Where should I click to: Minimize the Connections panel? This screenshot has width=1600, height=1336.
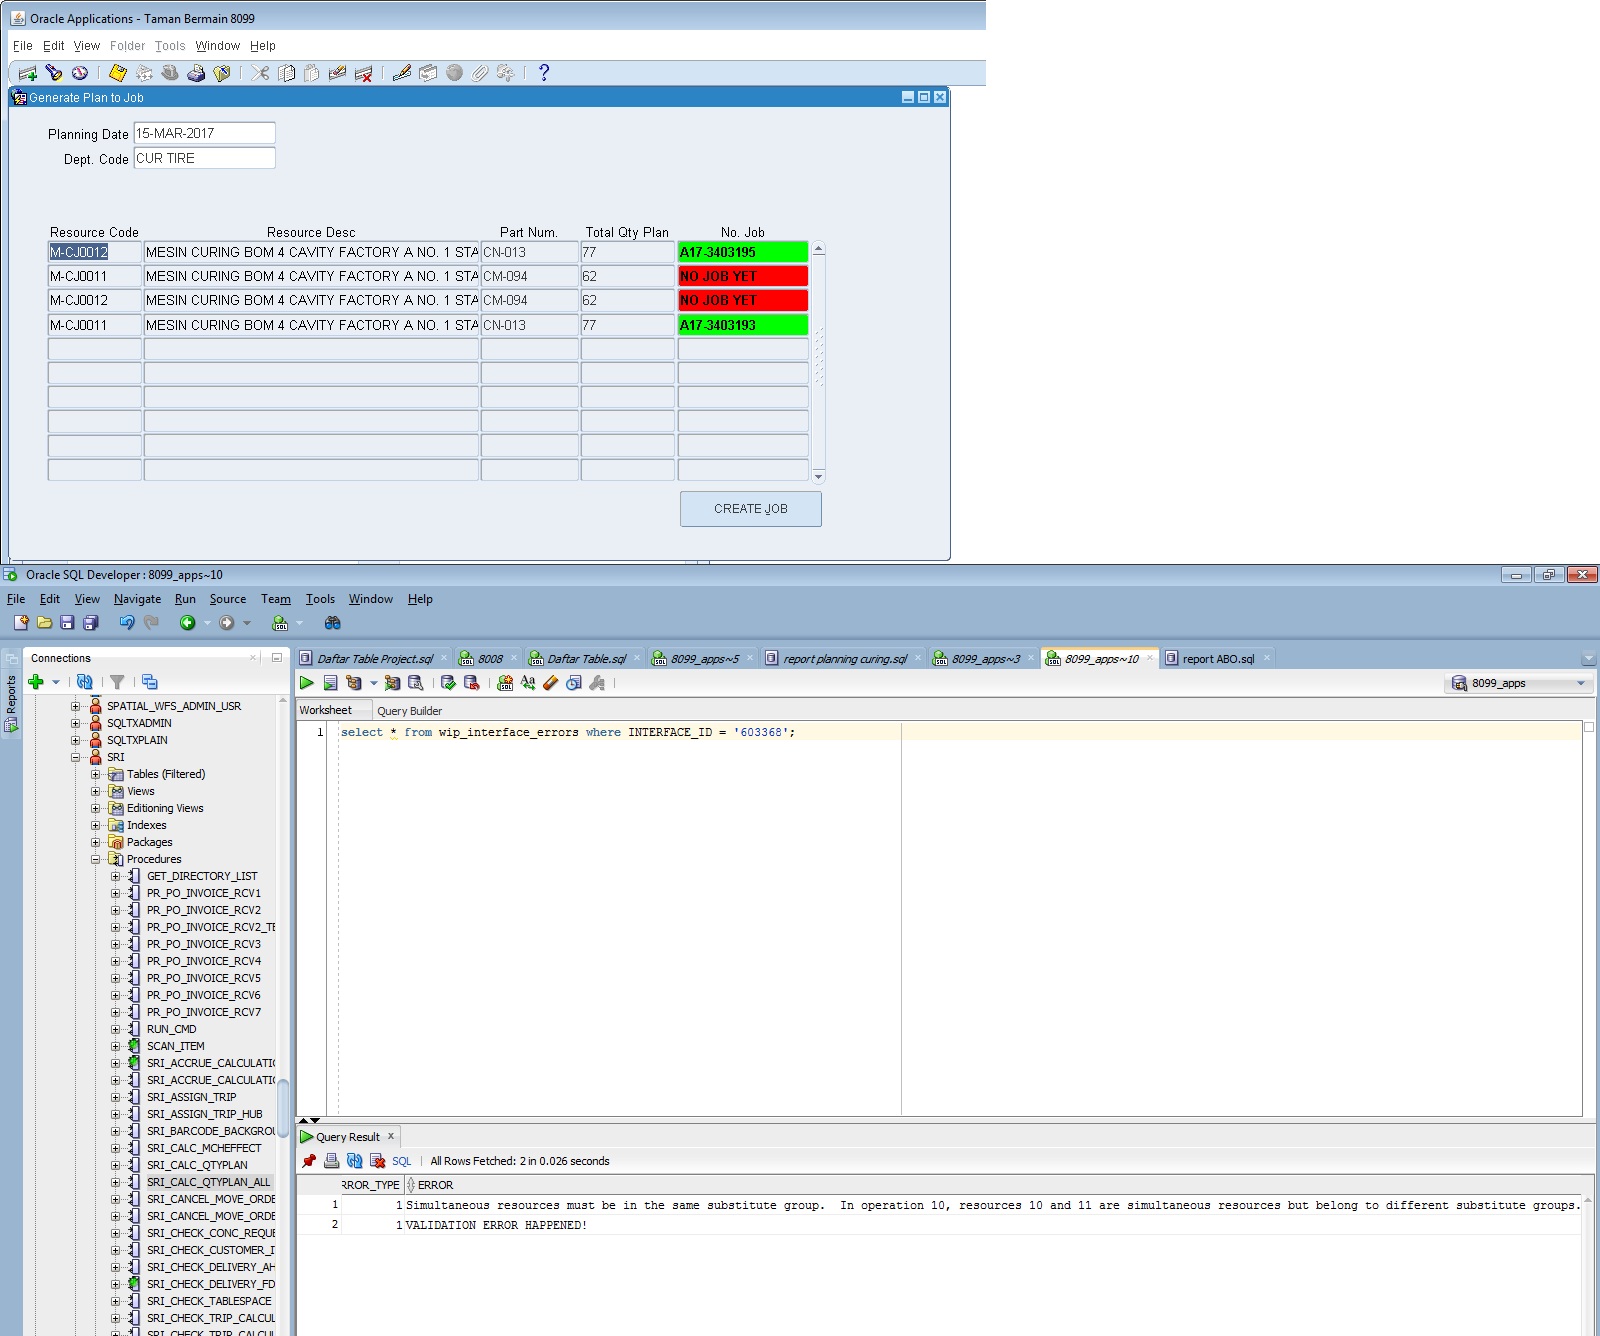click(x=276, y=658)
